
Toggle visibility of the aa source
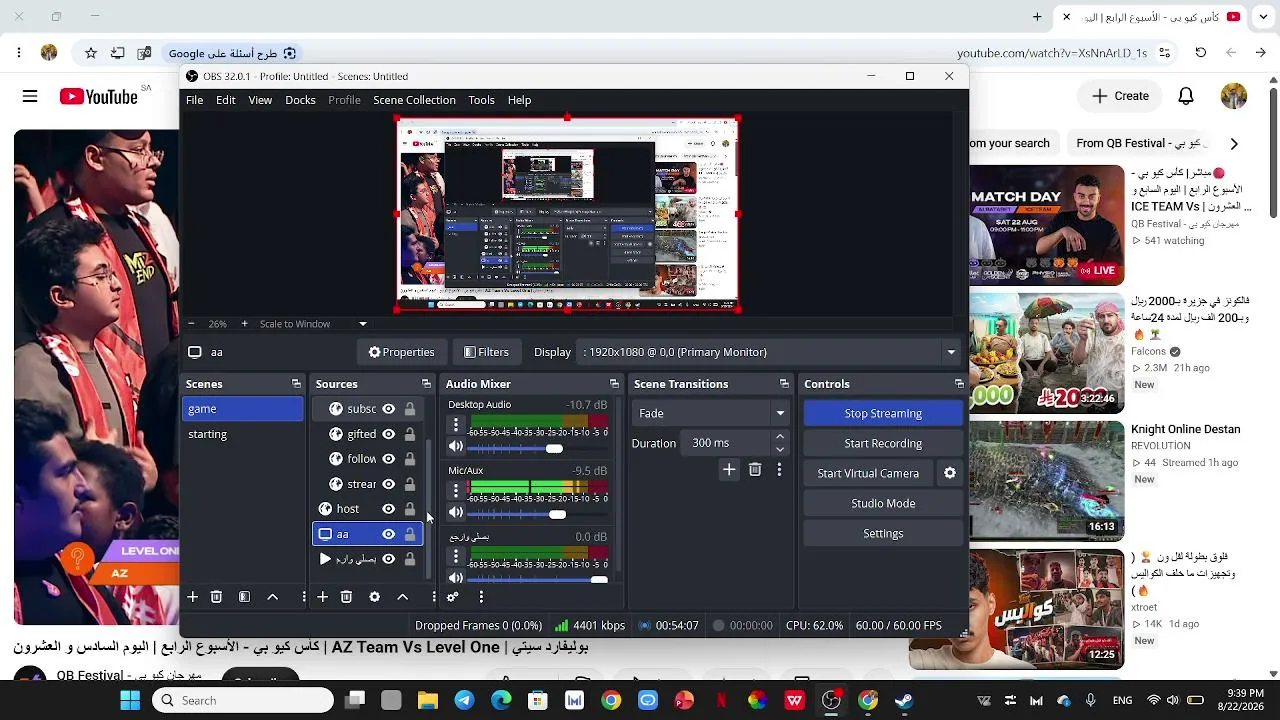(x=388, y=534)
